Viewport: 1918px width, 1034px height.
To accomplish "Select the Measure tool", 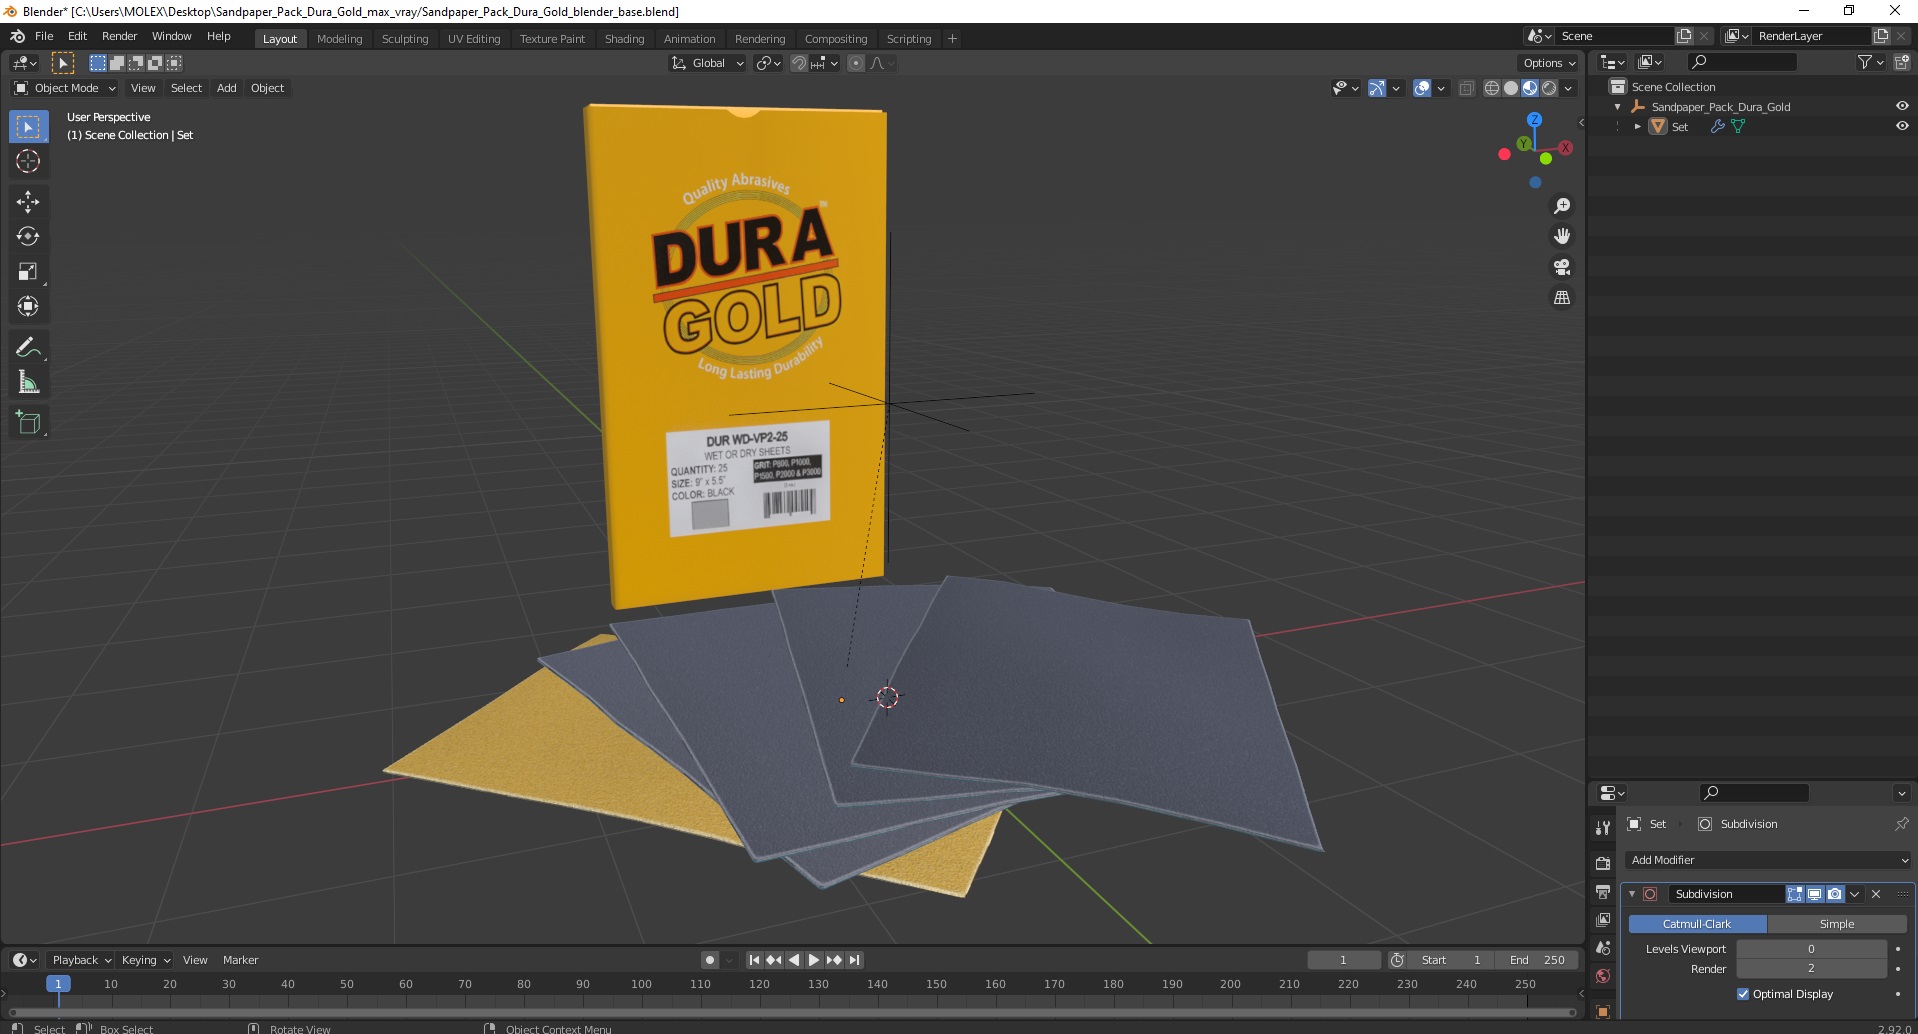I will point(28,383).
